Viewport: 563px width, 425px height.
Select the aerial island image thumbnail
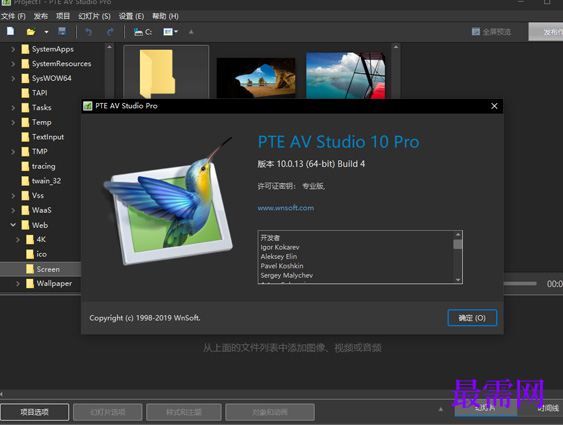[345, 75]
